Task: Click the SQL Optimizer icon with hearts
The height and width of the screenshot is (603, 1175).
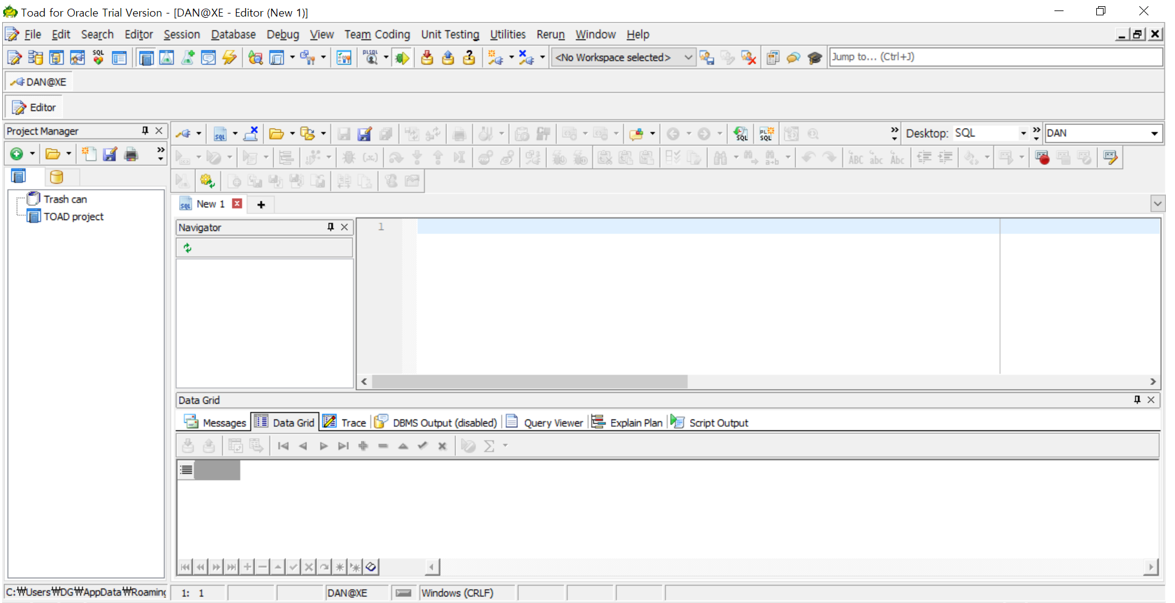Action: pos(98,58)
